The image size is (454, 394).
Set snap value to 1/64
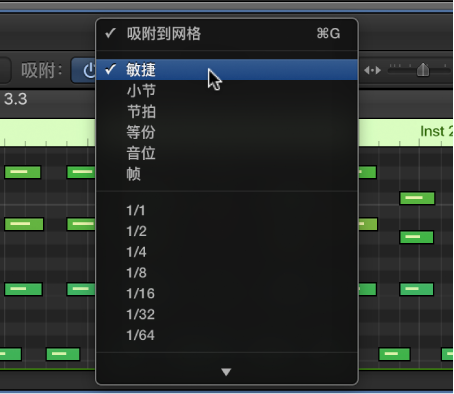point(227,335)
